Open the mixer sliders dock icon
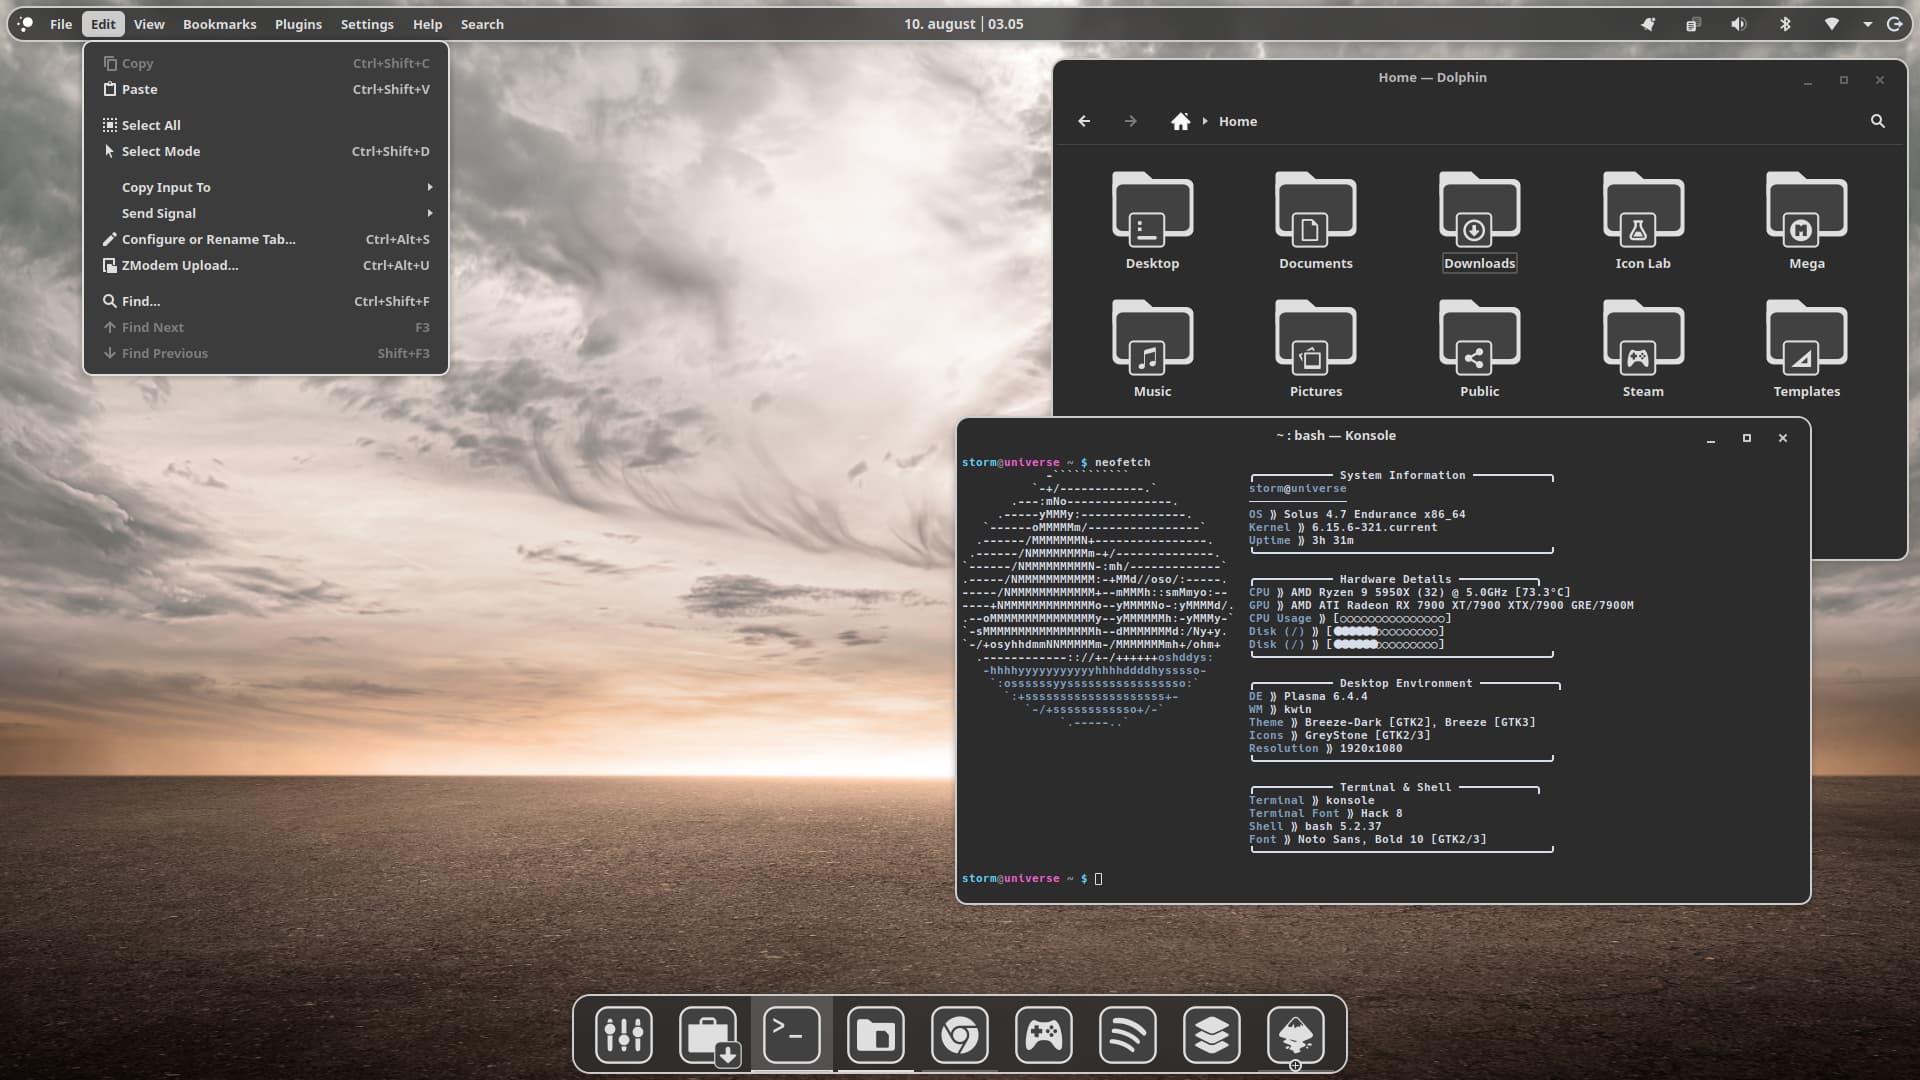1920x1080 pixels. pyautogui.click(x=623, y=1034)
